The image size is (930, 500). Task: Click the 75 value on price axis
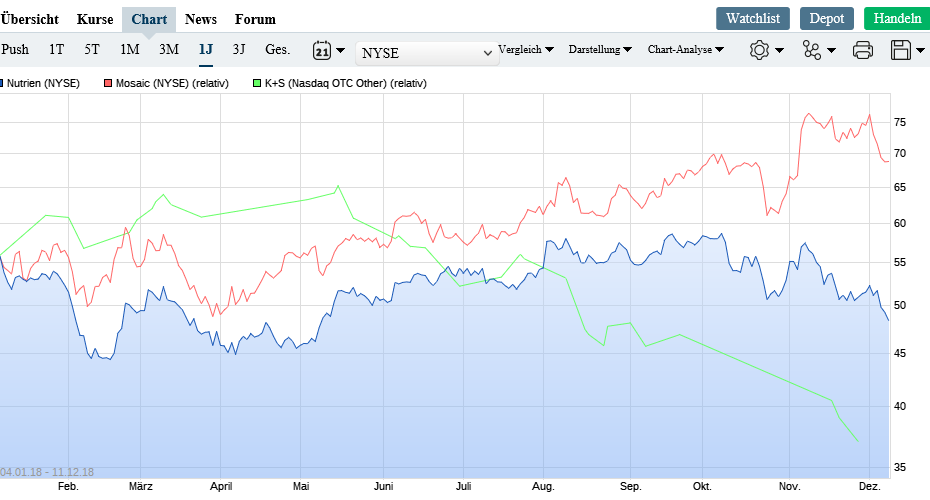click(x=900, y=122)
